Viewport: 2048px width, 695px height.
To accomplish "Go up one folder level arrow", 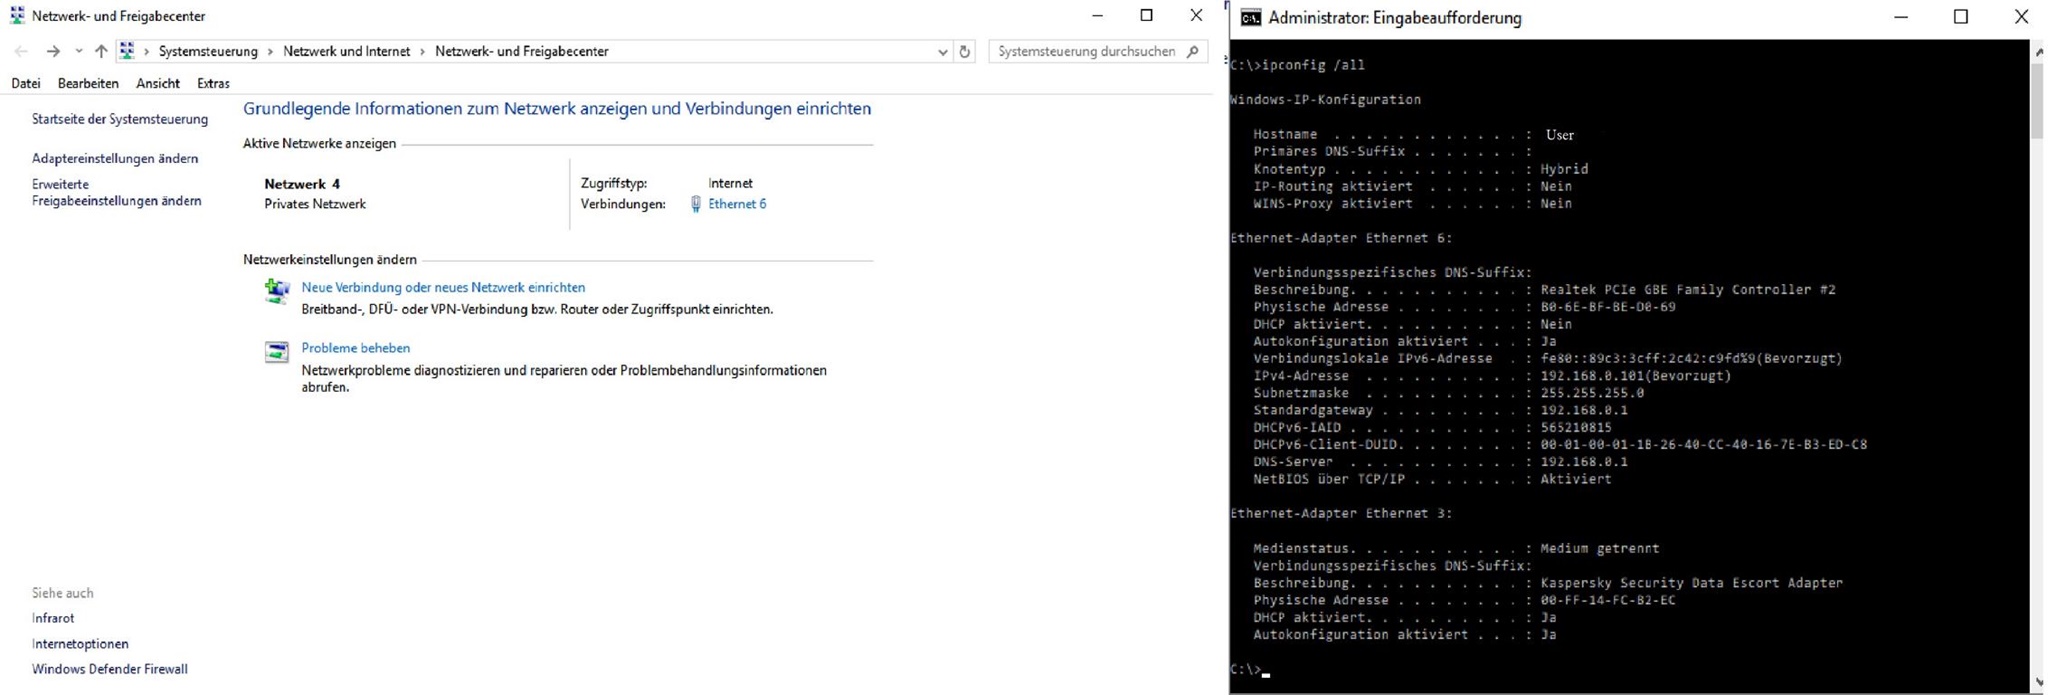I will coord(101,51).
